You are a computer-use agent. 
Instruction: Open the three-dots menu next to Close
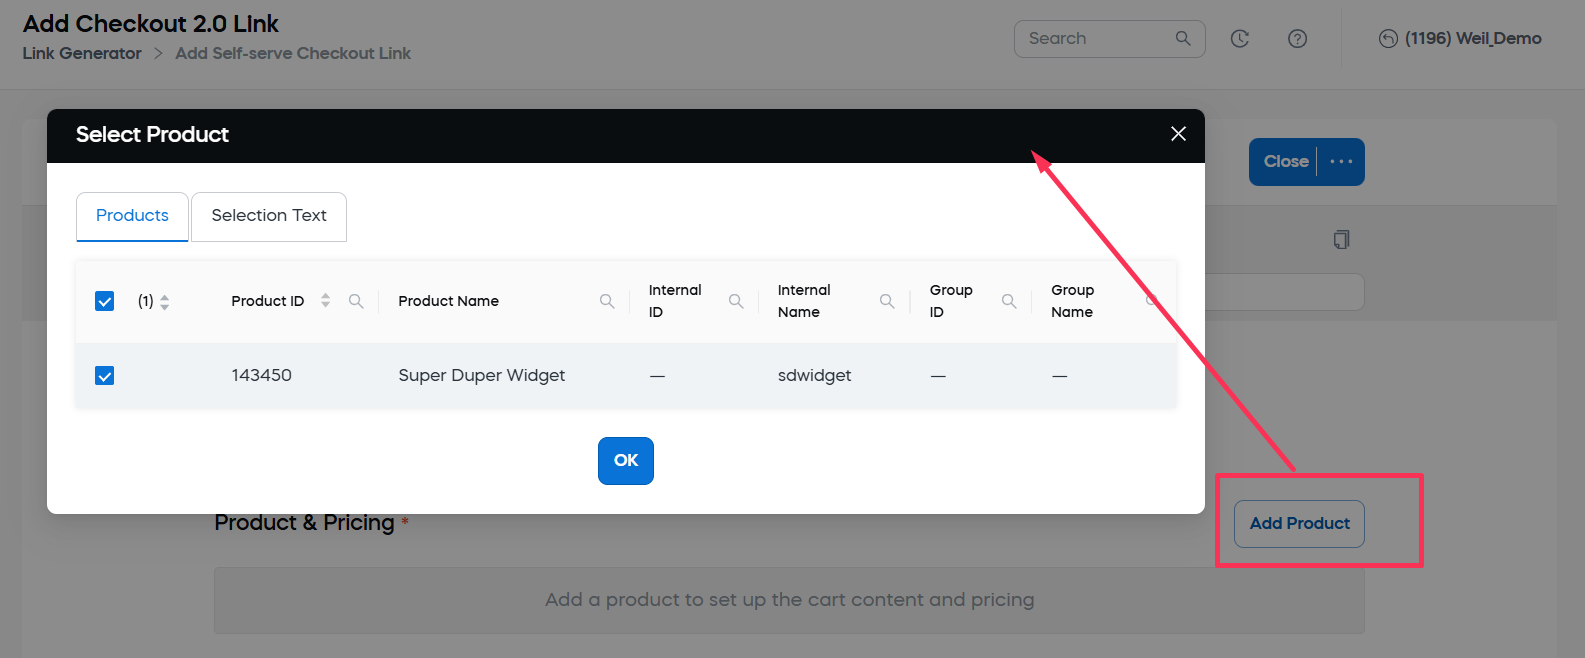pos(1341,162)
